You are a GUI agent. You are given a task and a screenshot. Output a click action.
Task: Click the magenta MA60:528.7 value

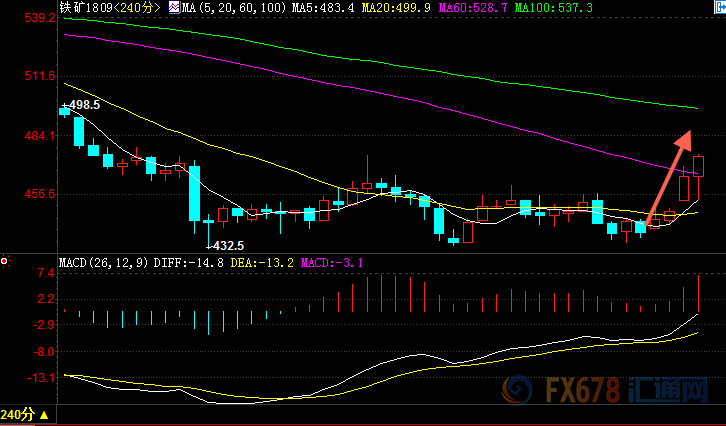(472, 7)
